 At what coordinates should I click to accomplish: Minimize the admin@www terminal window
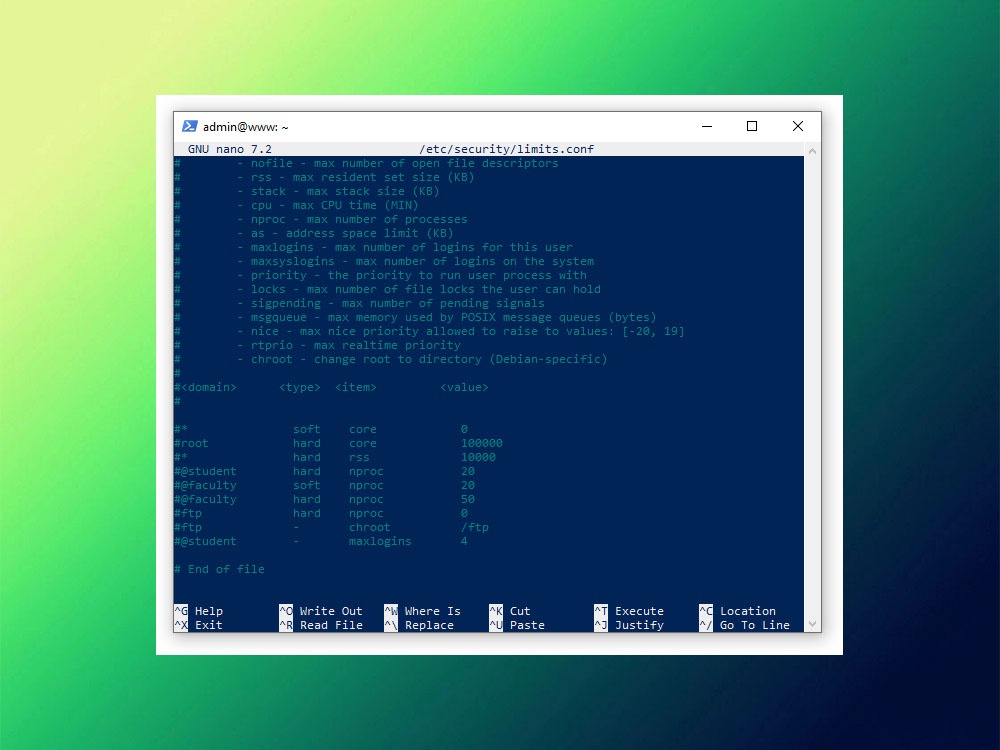[706, 127]
